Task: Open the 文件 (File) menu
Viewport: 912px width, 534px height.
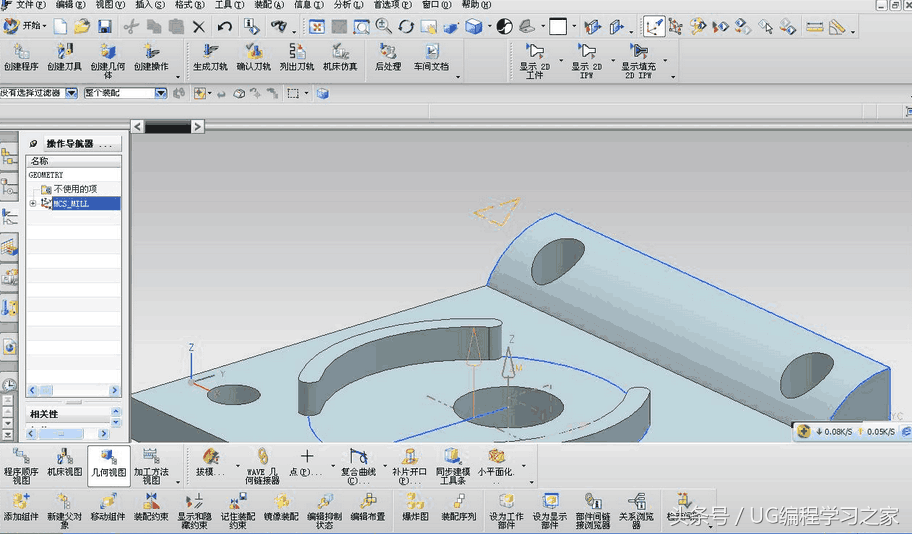Action: 30,5
